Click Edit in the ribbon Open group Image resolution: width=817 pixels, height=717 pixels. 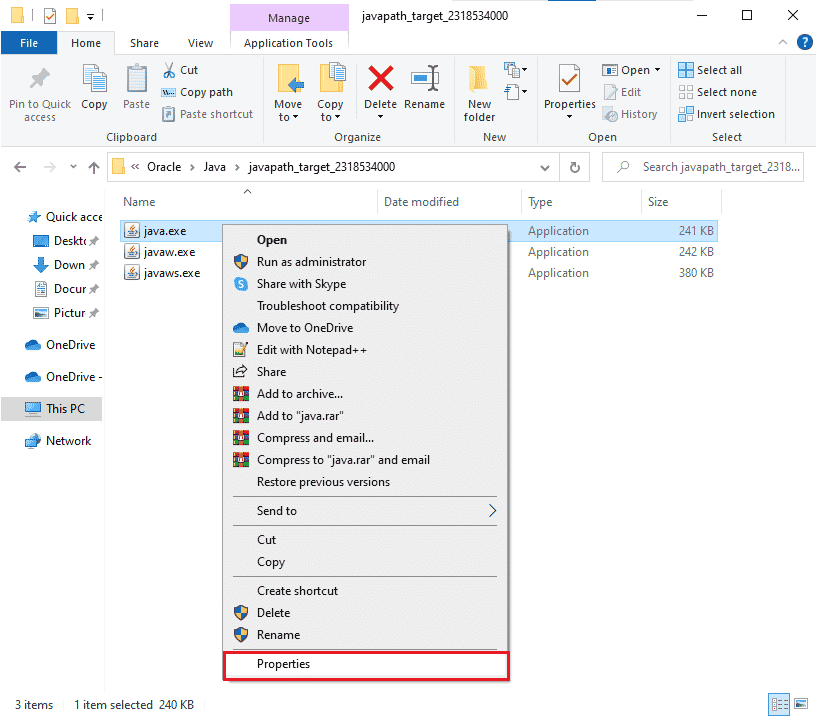pyautogui.click(x=622, y=92)
